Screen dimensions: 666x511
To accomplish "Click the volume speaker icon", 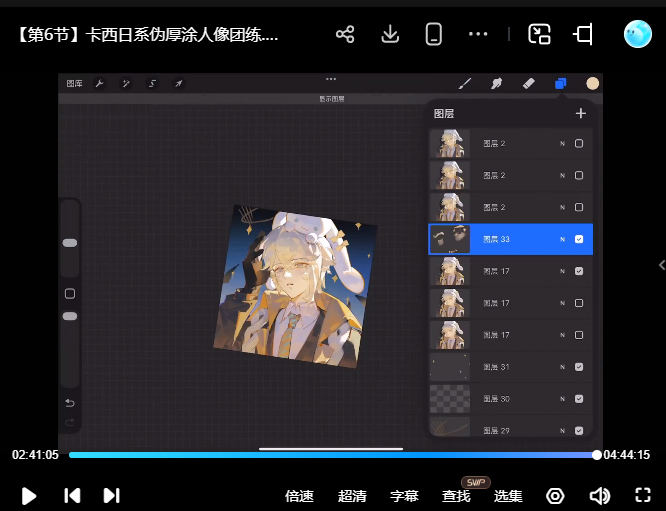I will pyautogui.click(x=600, y=496).
